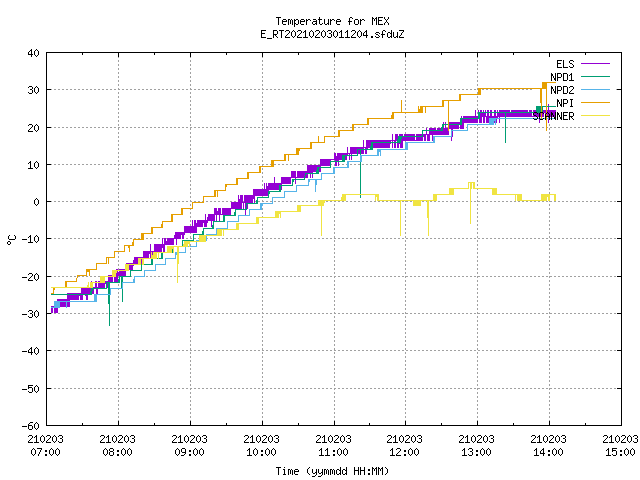Click the °C y-axis unit label
Screen dimensions: 640x480
click(x=11, y=240)
